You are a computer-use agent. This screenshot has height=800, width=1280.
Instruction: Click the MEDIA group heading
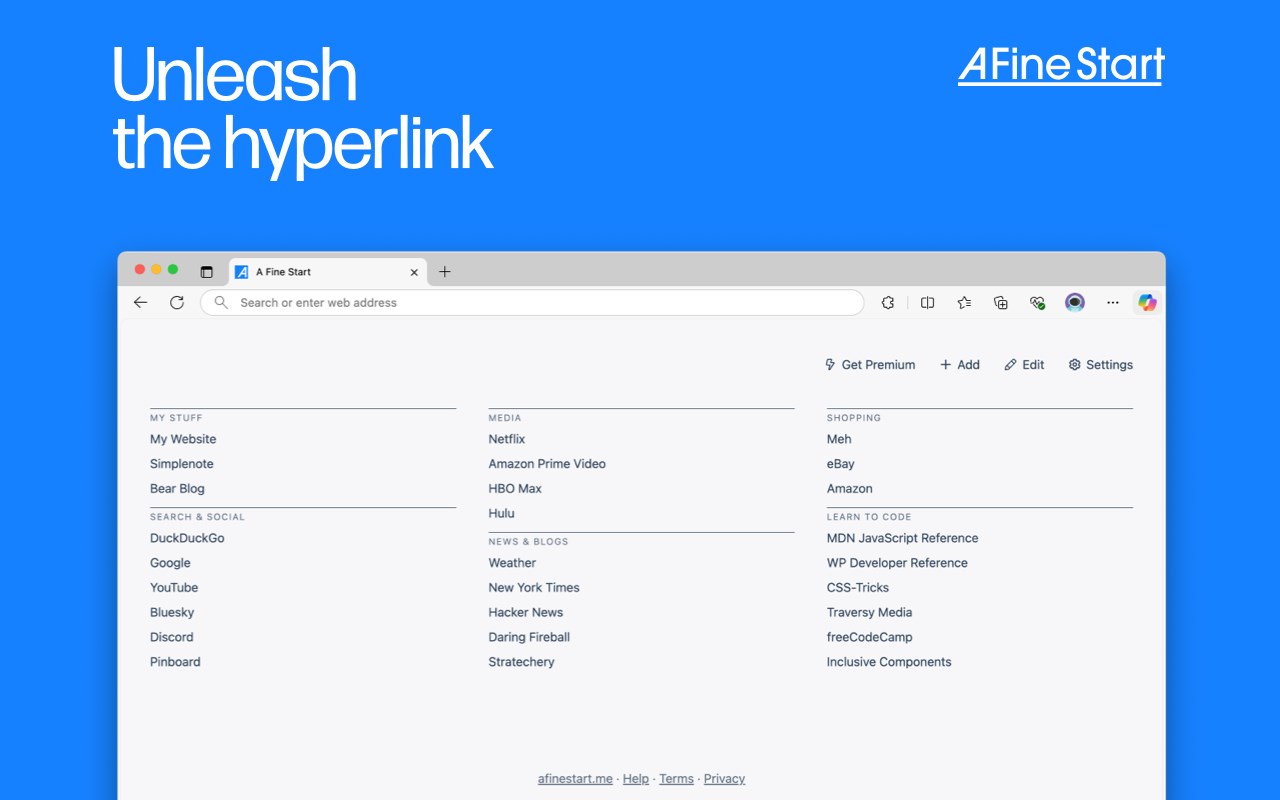505,418
